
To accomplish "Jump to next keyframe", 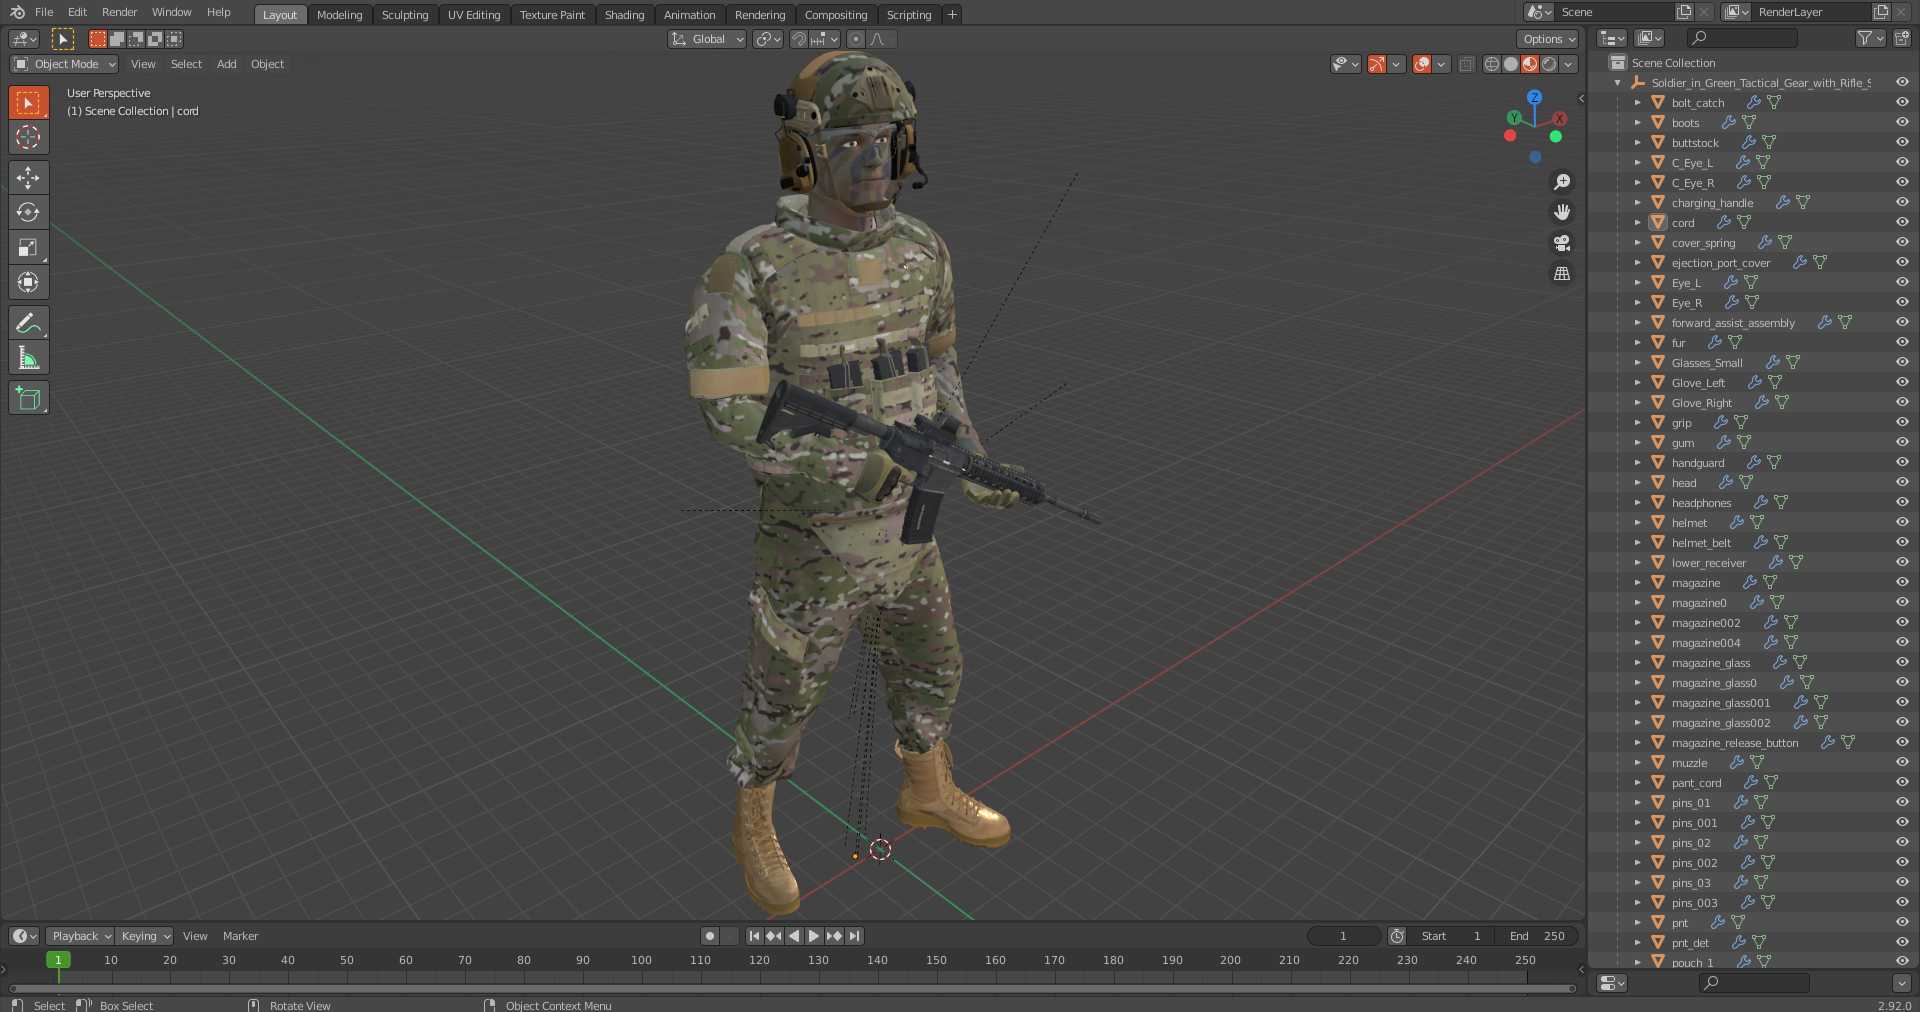I will coord(834,936).
